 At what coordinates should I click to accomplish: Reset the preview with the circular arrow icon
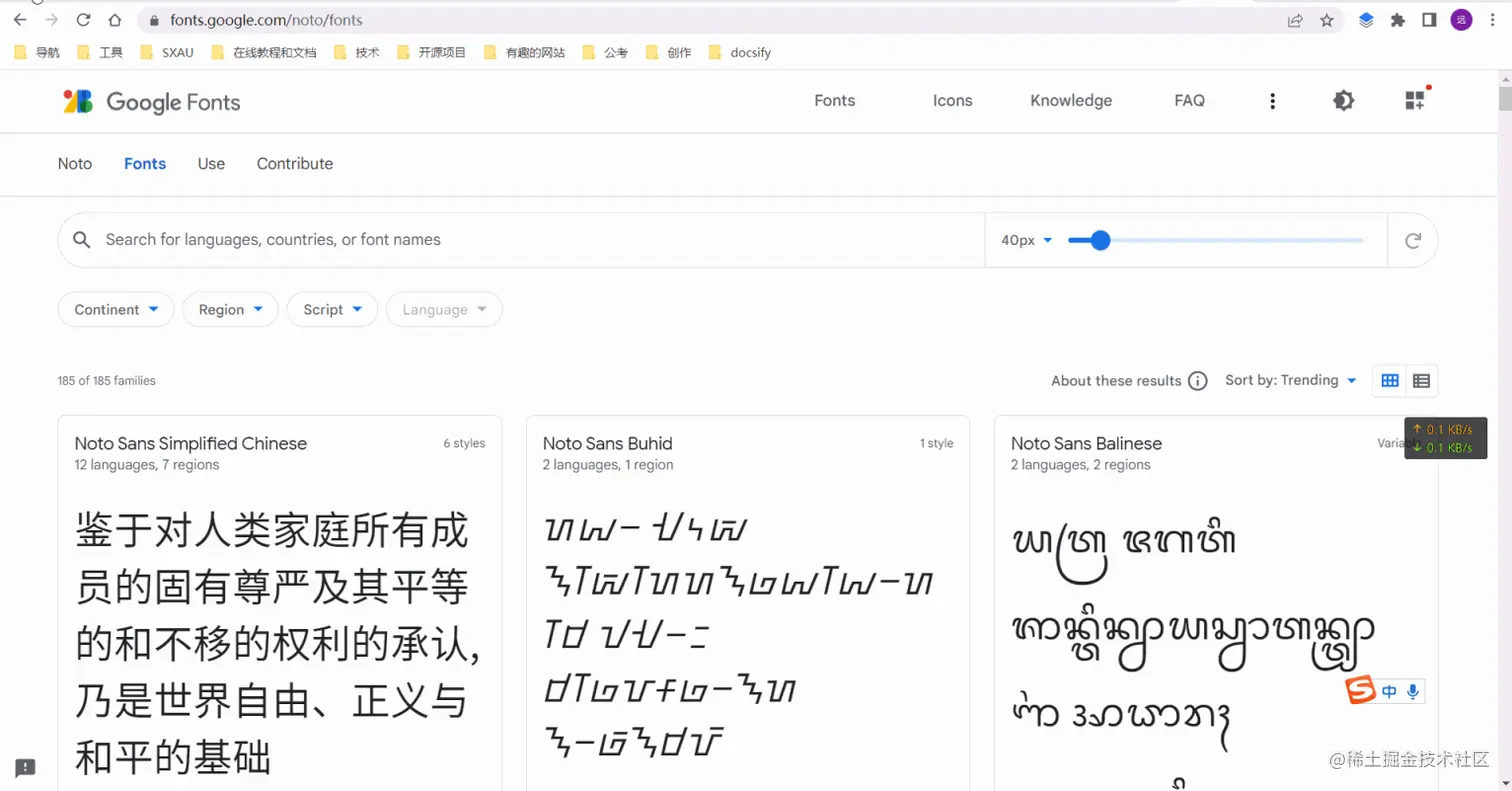1413,240
